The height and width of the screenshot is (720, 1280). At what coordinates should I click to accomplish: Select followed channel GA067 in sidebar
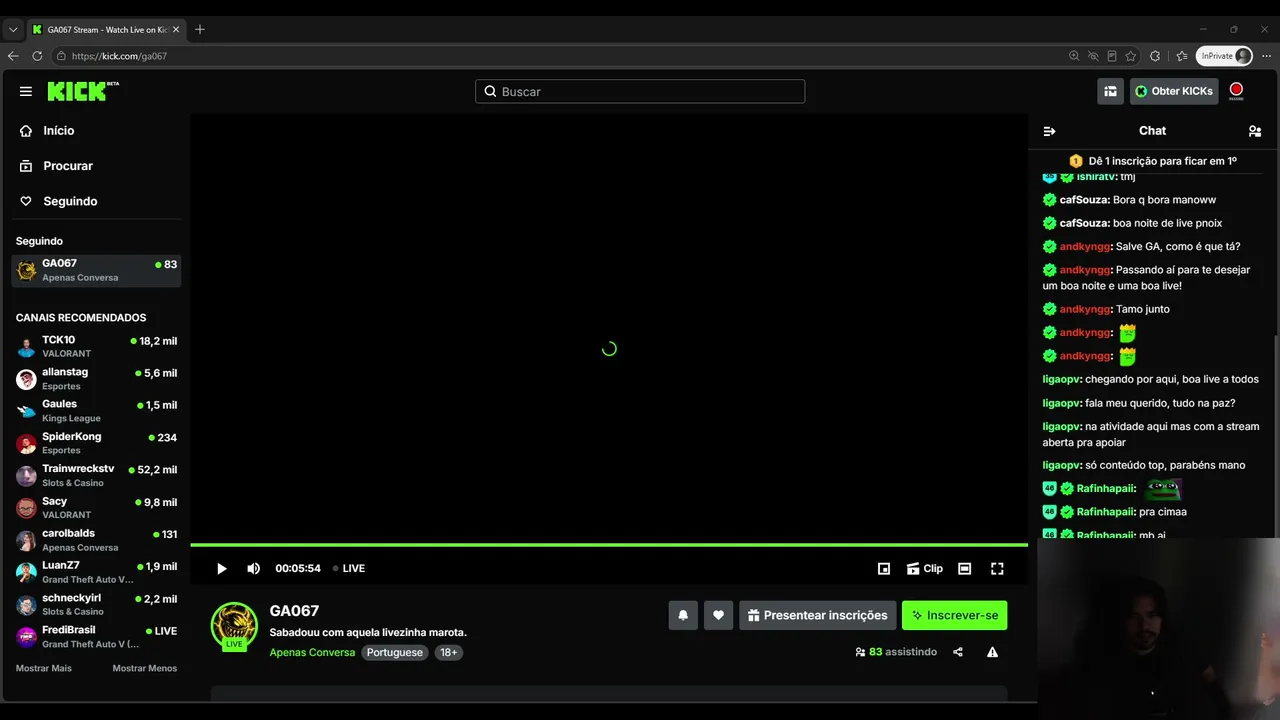tap(96, 270)
